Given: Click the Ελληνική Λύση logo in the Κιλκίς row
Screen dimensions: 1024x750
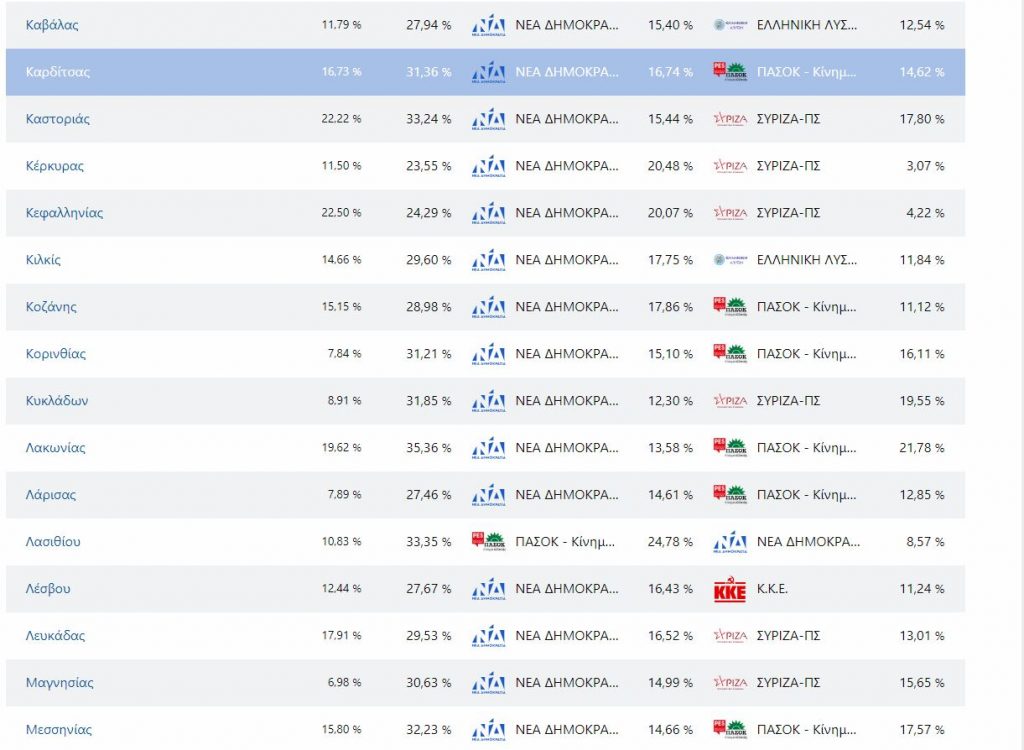Looking at the screenshot, I should tap(731, 260).
